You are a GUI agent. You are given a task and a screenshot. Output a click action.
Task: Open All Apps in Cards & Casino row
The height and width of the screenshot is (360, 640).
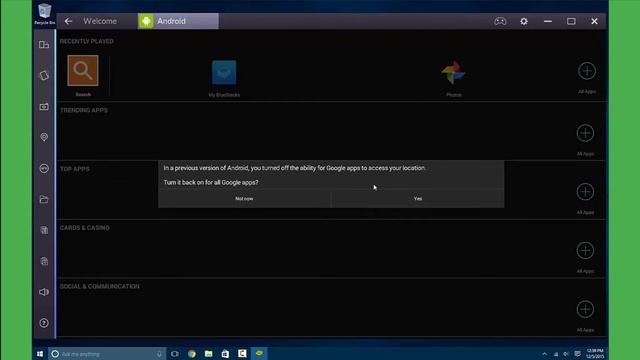(585, 250)
